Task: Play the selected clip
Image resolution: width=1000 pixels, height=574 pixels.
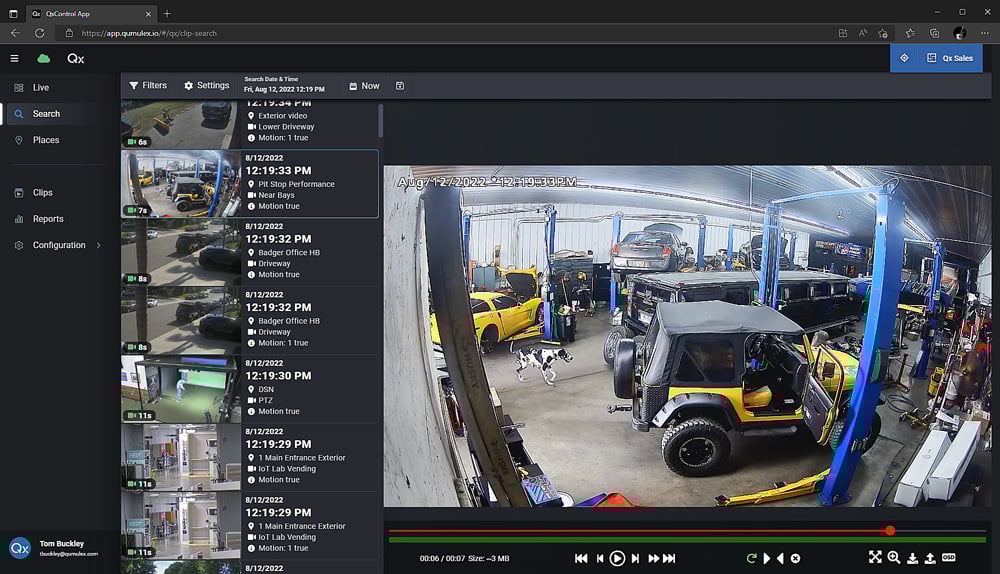Action: click(x=617, y=558)
